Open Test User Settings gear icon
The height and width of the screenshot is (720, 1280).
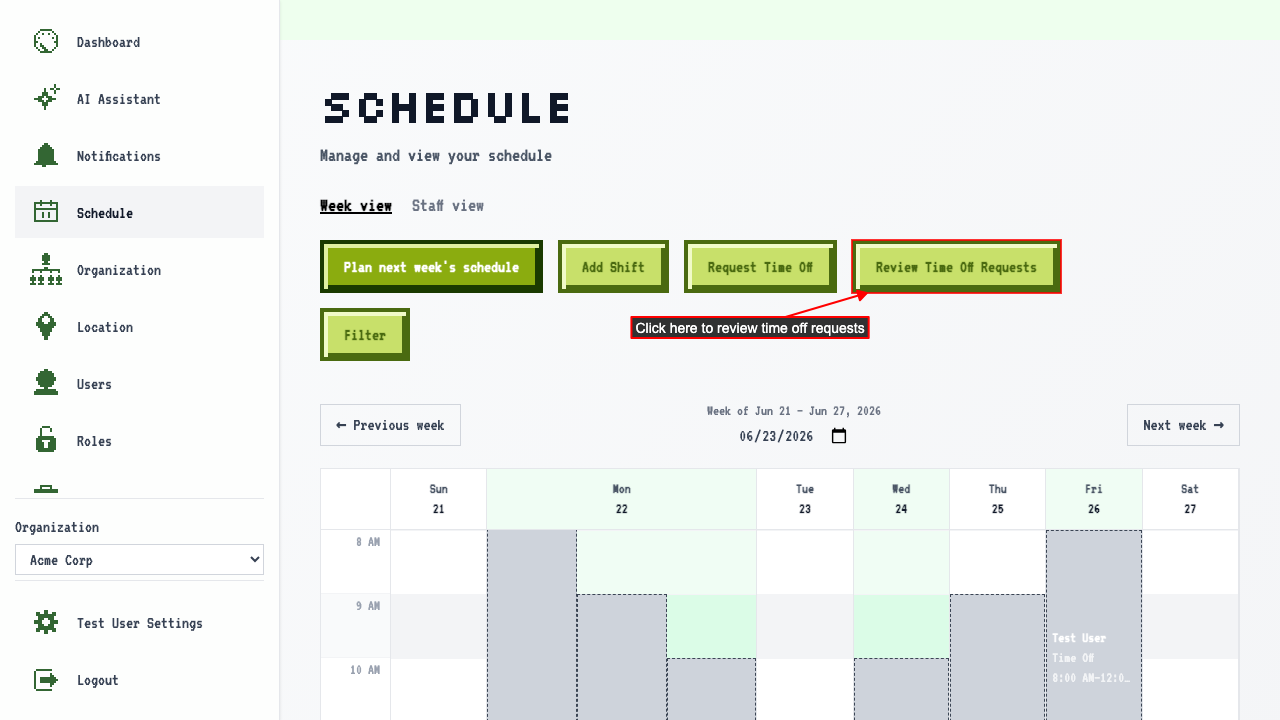(x=46, y=623)
